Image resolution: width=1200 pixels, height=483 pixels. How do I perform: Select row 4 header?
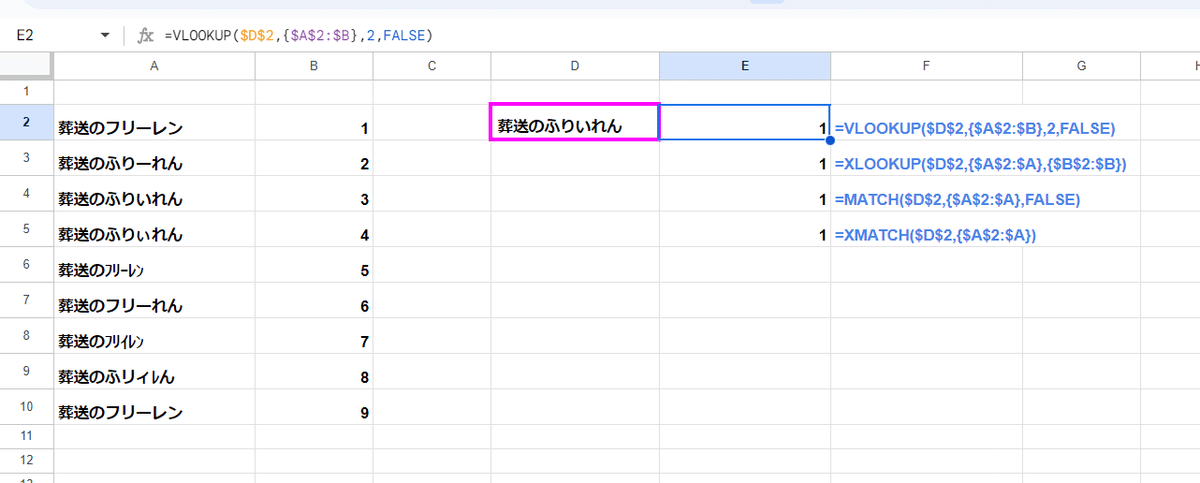(27, 194)
